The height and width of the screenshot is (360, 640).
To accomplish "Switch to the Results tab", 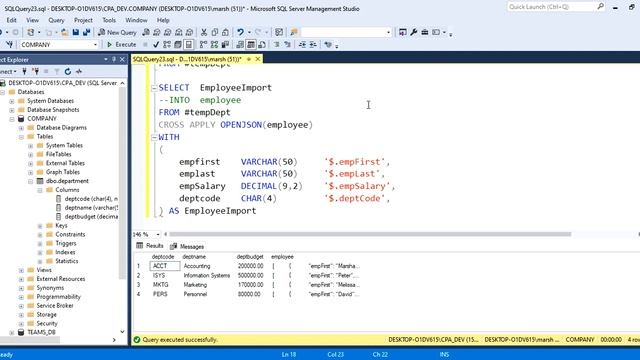I will [150, 246].
